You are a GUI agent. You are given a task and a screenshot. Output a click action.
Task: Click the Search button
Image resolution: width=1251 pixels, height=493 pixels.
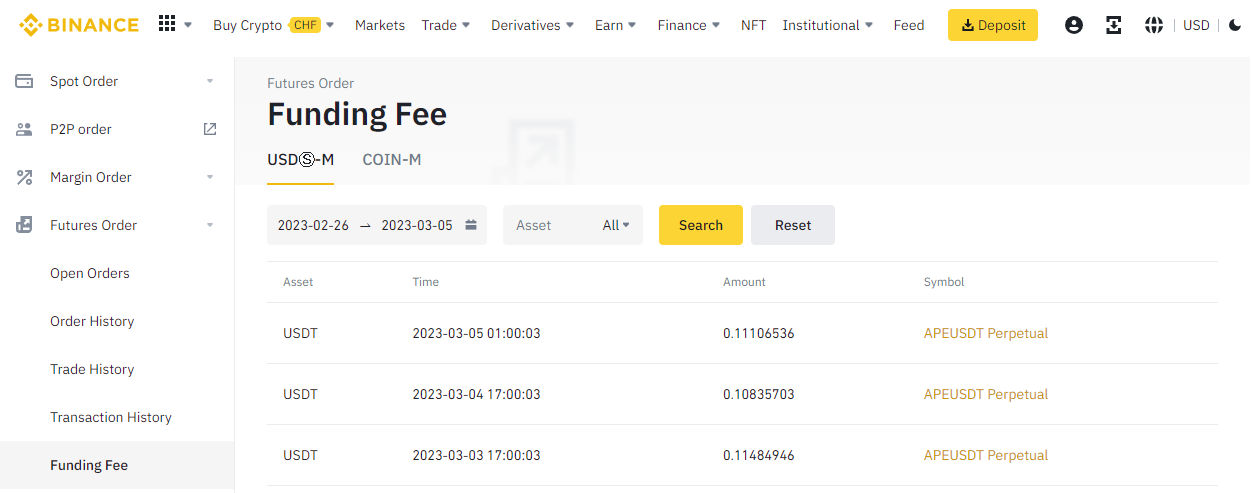pyautogui.click(x=701, y=225)
